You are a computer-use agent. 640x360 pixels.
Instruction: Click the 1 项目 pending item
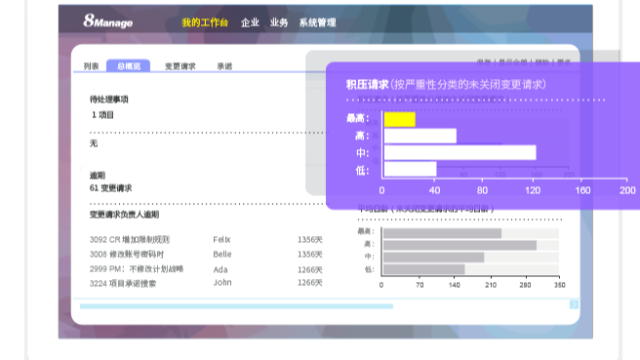tap(102, 115)
